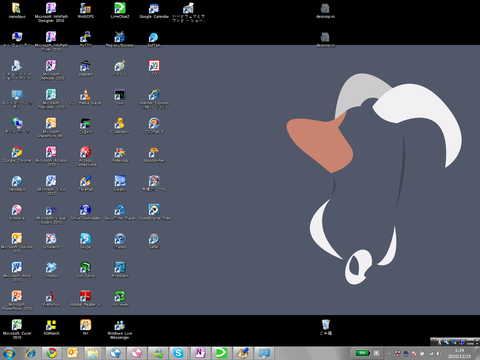Show hidden system tray icons
The height and width of the screenshot is (360, 480).
[x=389, y=353]
